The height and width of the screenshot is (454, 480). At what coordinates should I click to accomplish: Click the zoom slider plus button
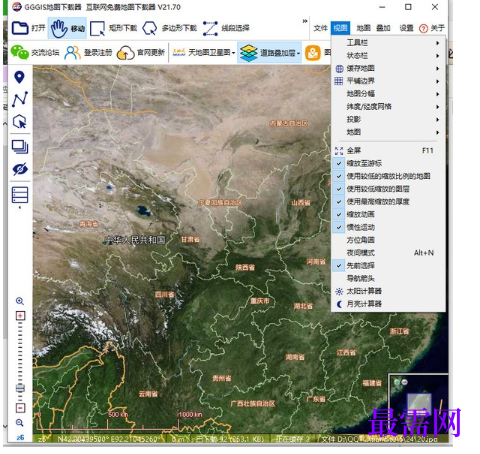tap(20, 316)
